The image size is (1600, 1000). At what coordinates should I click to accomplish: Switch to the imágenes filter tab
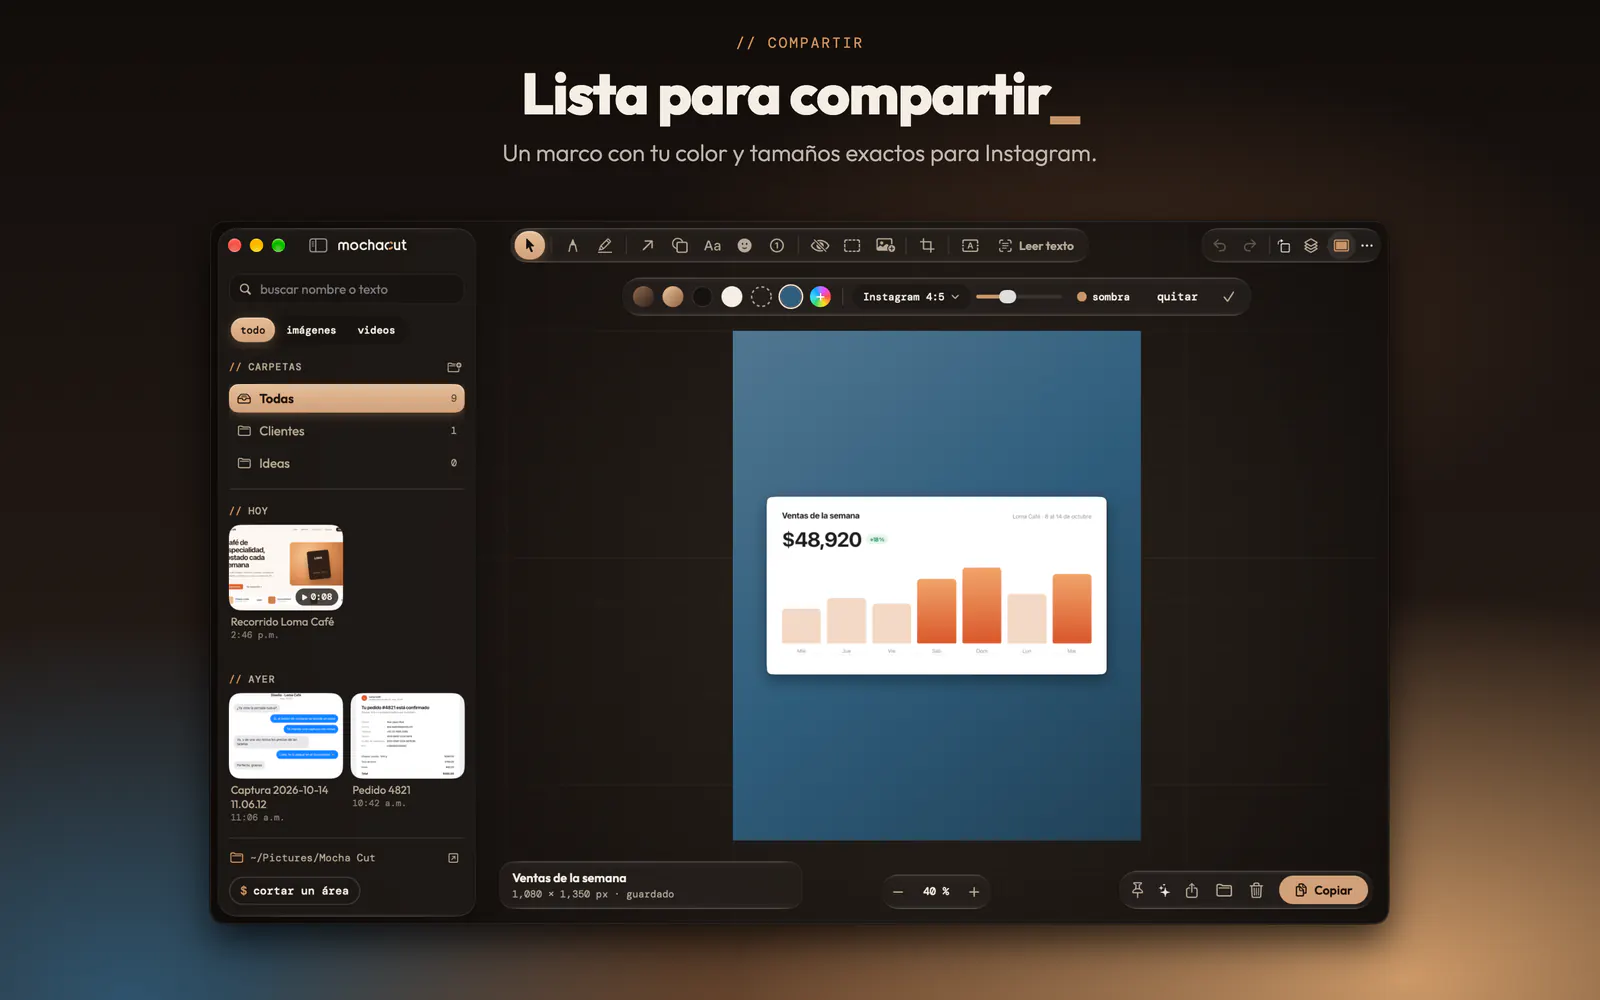311,330
